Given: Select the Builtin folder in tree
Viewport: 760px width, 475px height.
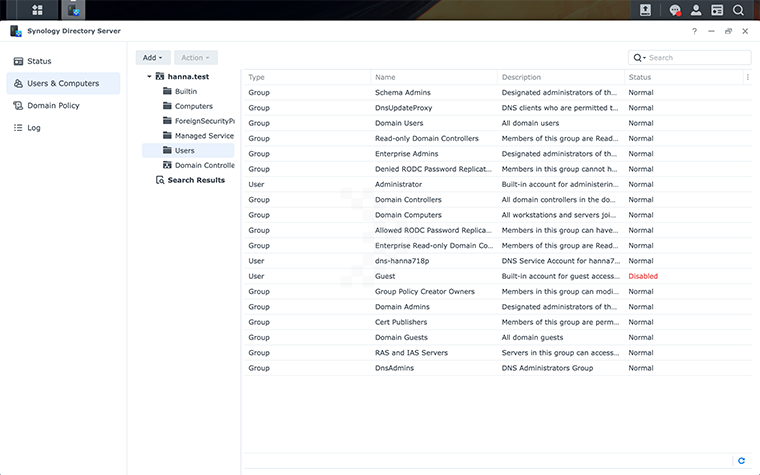Looking at the screenshot, I should [x=186, y=91].
